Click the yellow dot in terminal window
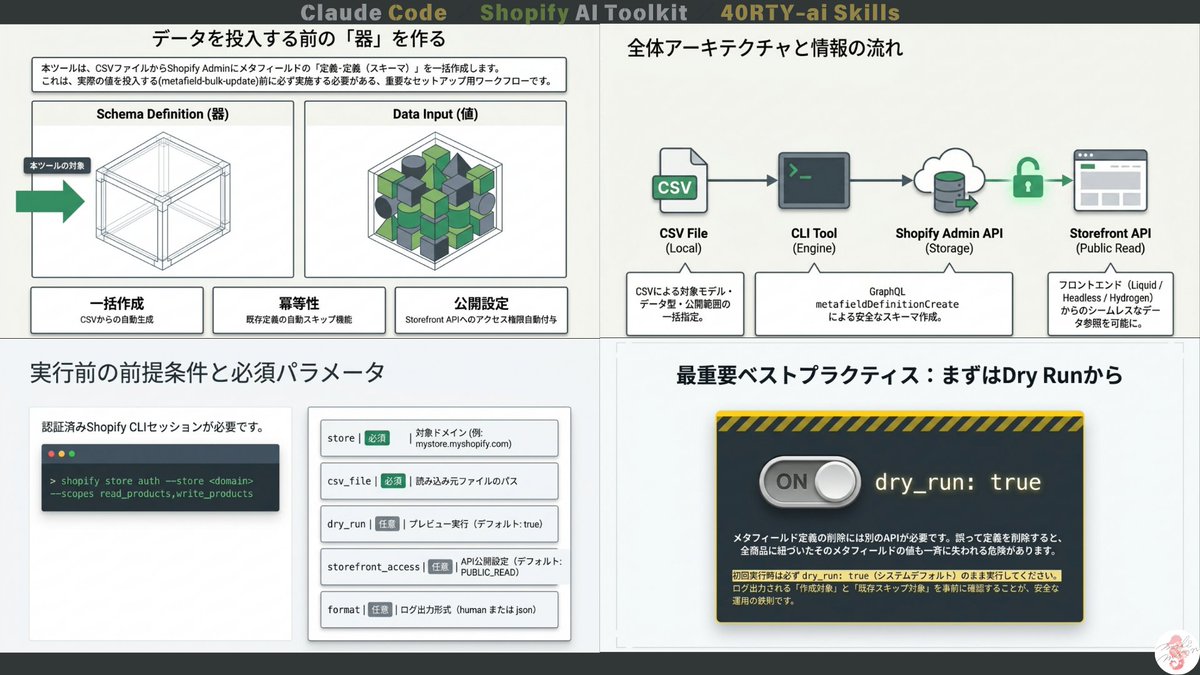The width and height of the screenshot is (1200, 675). point(62,453)
